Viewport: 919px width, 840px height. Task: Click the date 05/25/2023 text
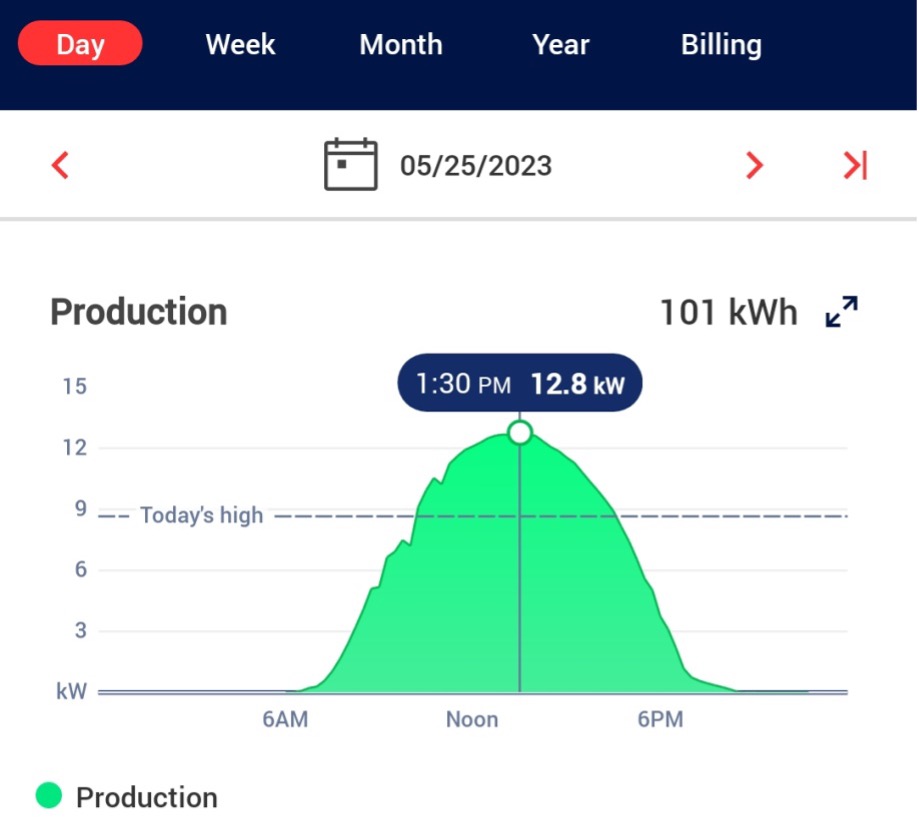[476, 165]
